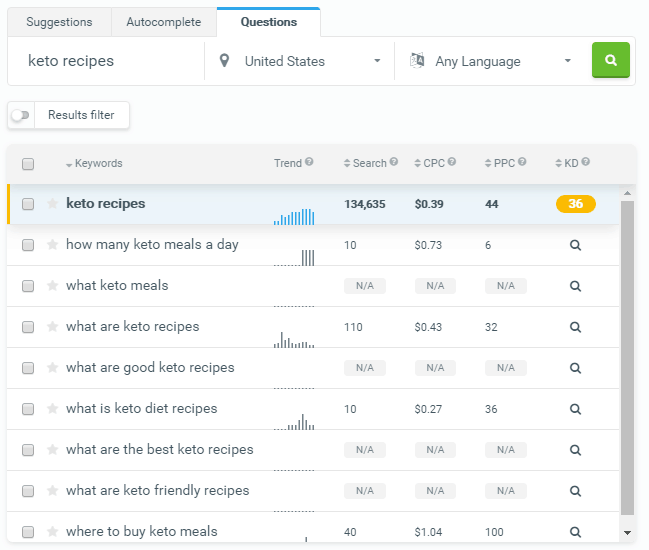The height and width of the screenshot is (550, 649).
Task: Open the United States location dropdown
Action: (x=299, y=61)
